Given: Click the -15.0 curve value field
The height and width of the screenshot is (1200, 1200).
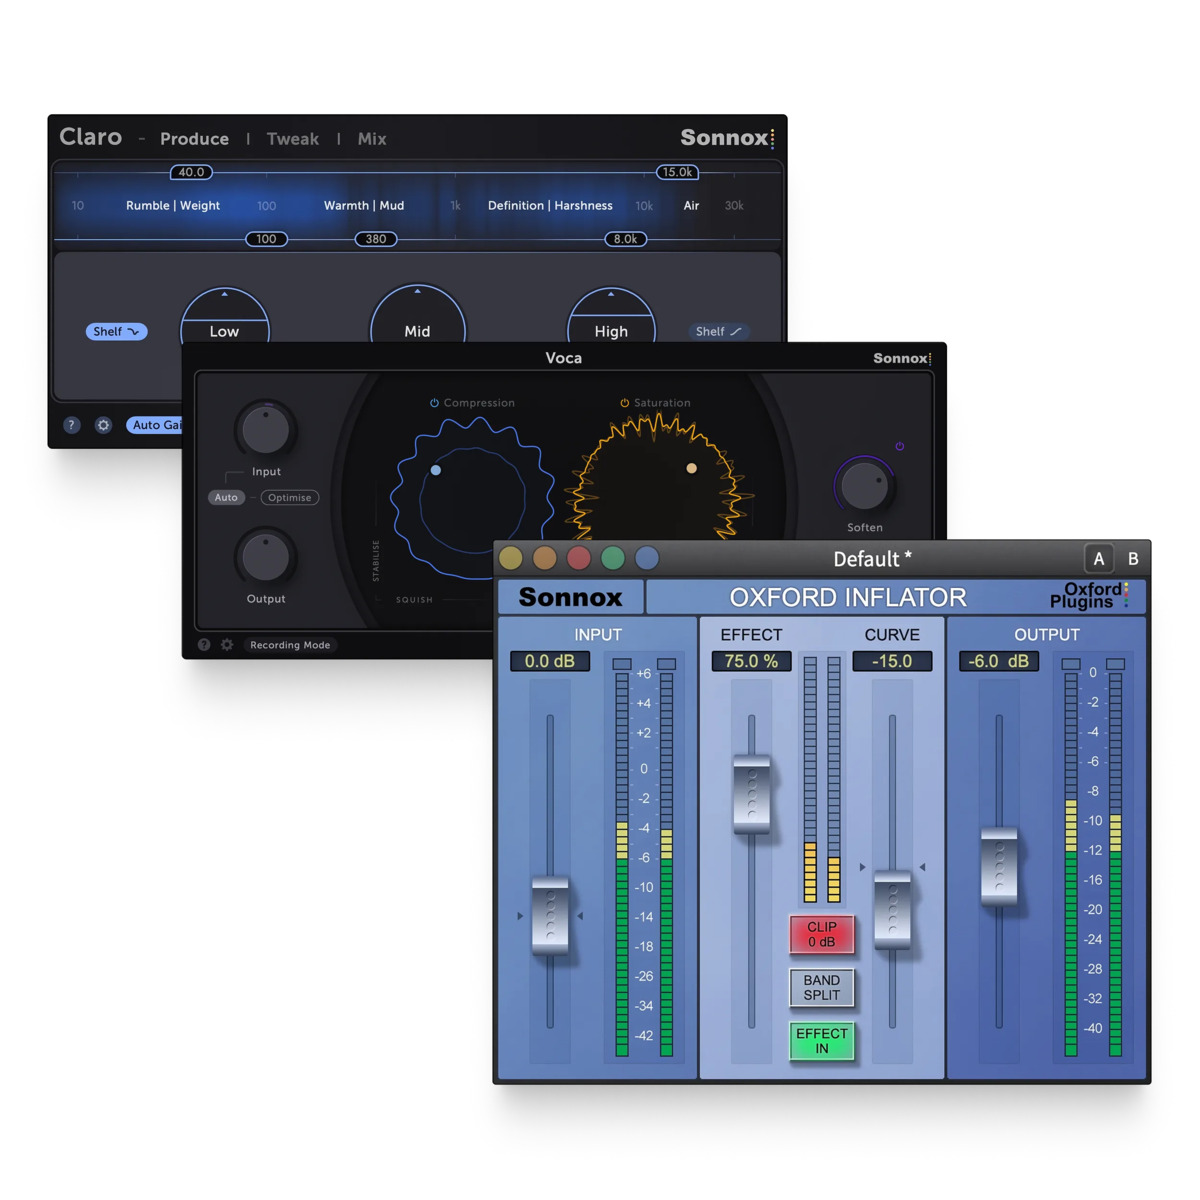Looking at the screenshot, I should click(892, 661).
